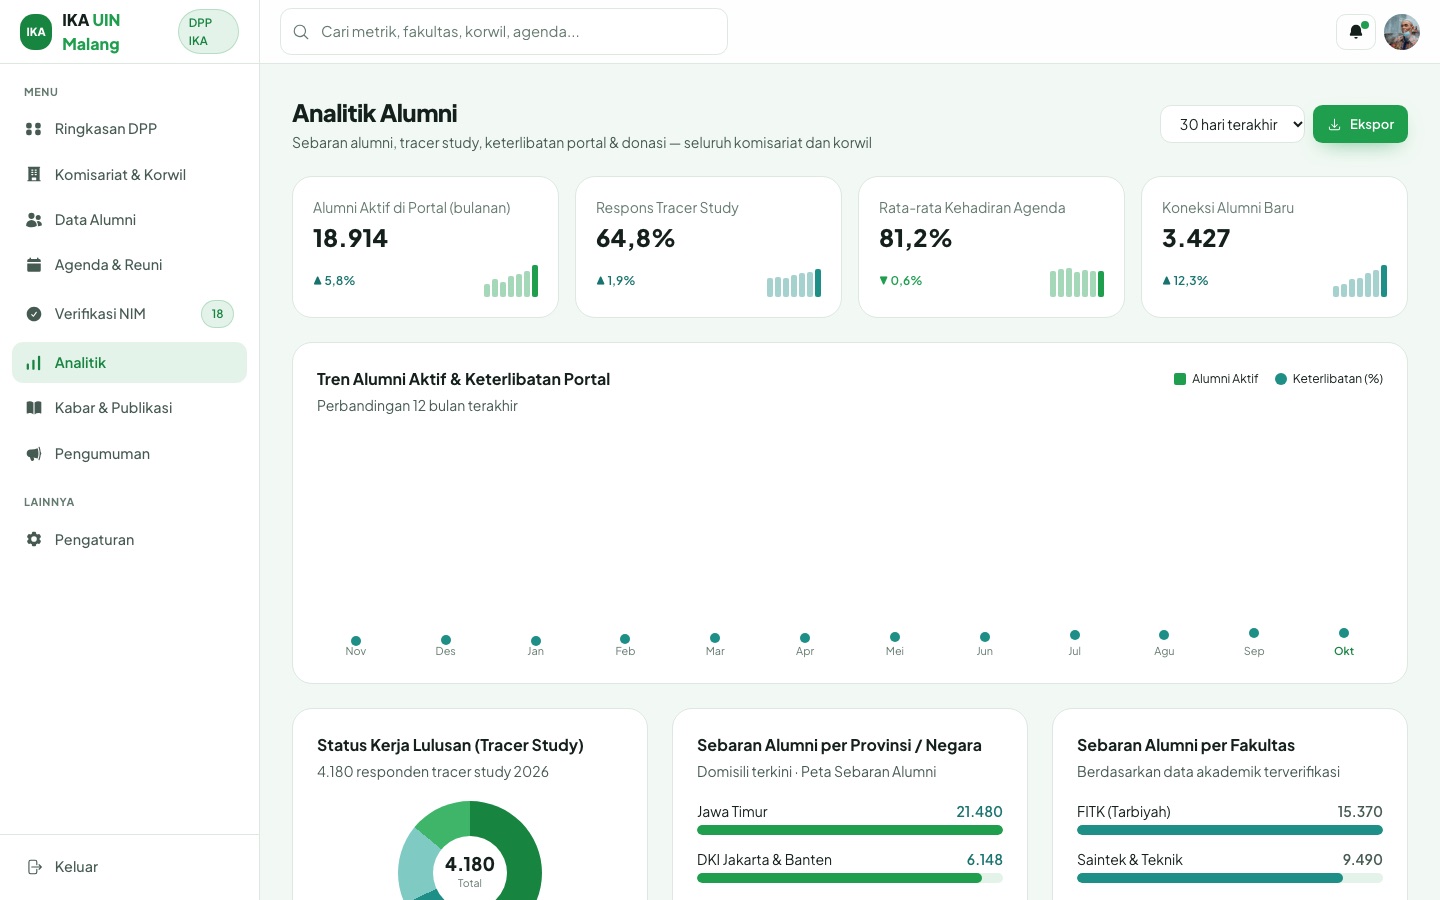Open the Agenda & Reuni menu
This screenshot has height=900, width=1440.
pos(130,265)
